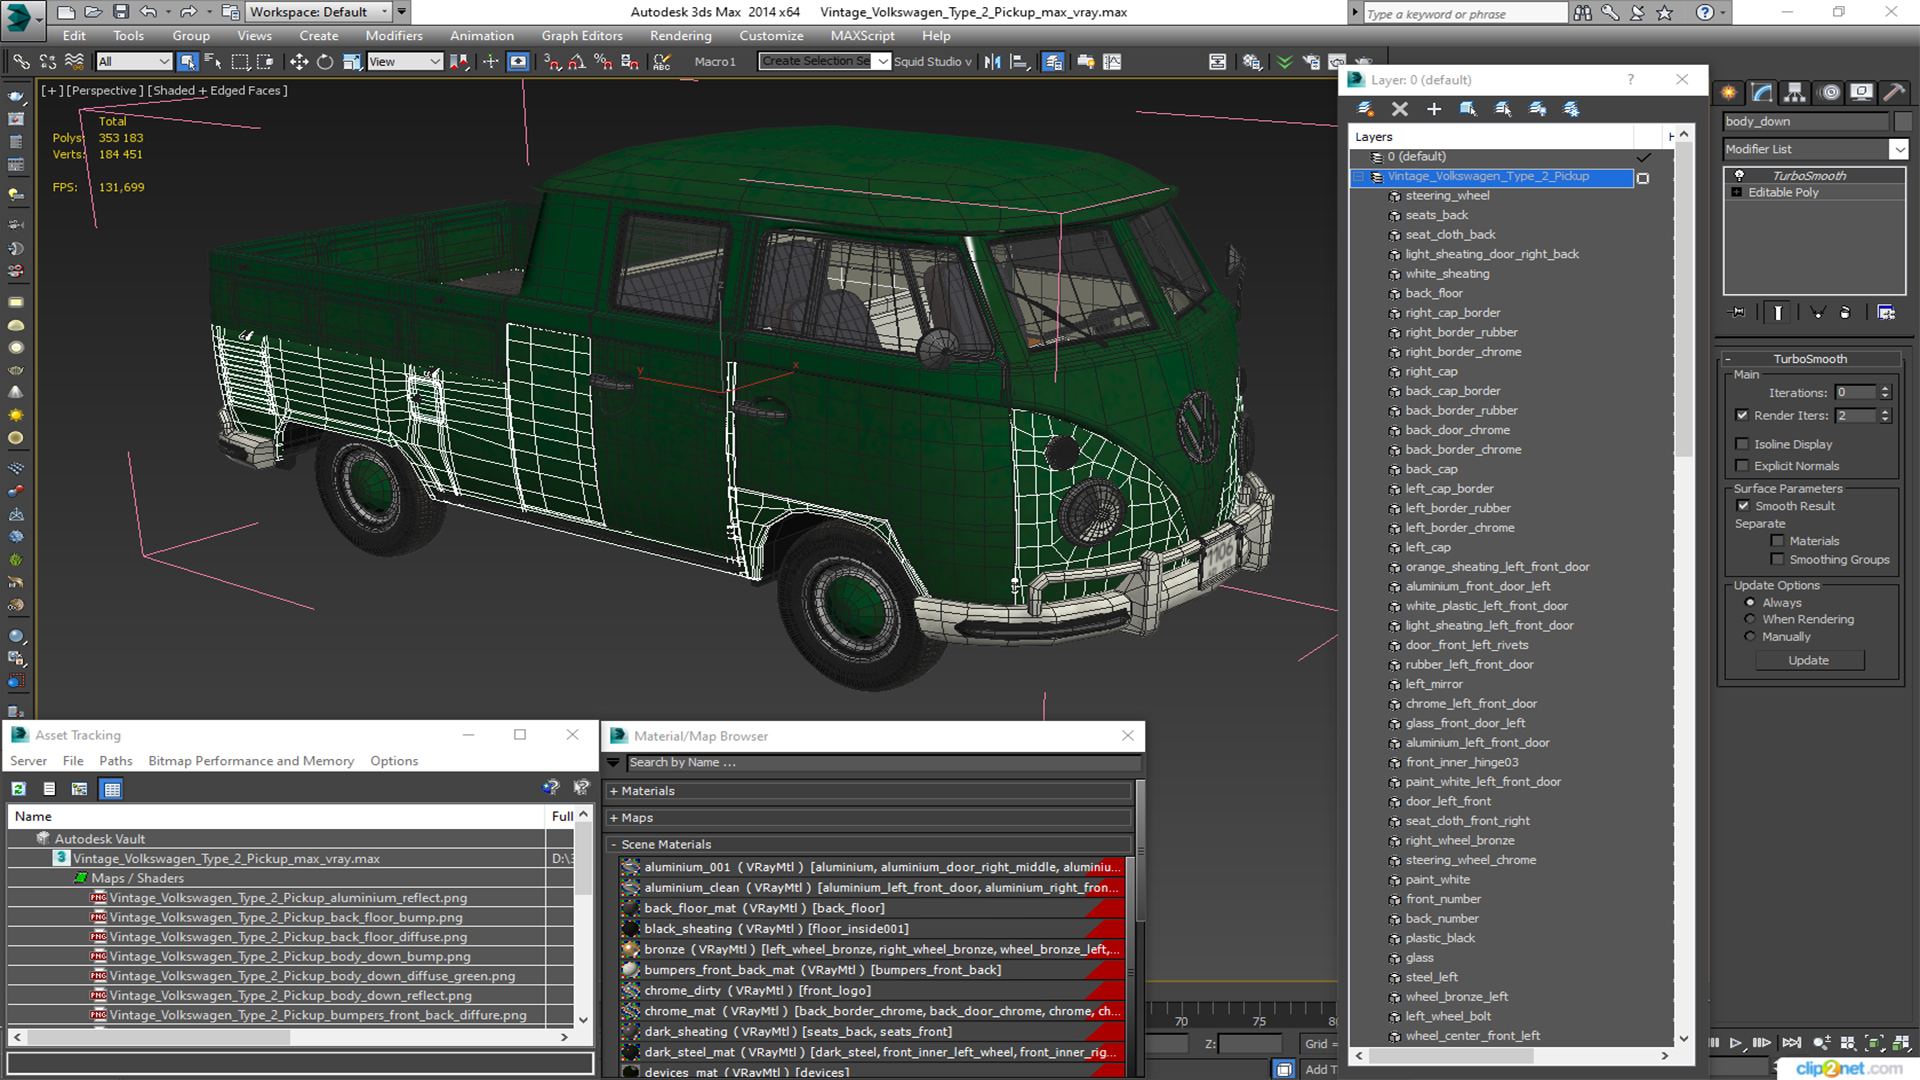Click the Update button in TurboSmooth
1920x1080 pixels.
tap(1808, 661)
